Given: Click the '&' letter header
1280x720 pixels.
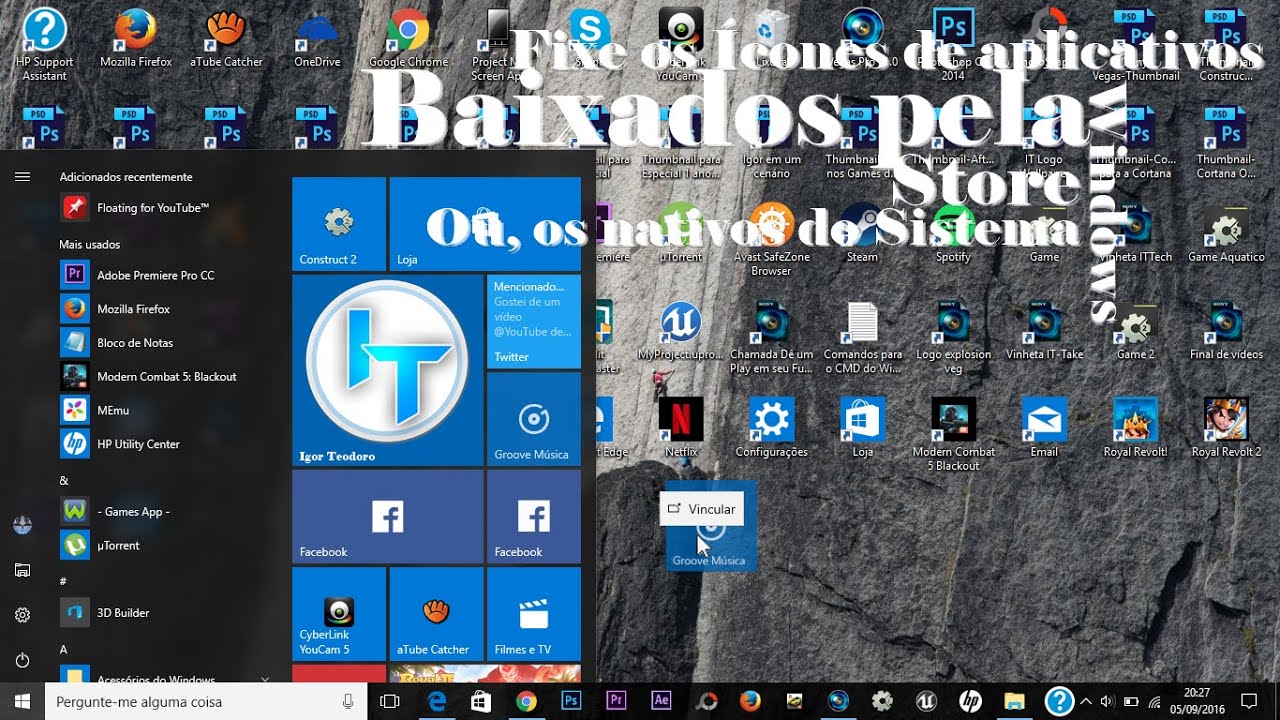Looking at the screenshot, I should pos(64,481).
